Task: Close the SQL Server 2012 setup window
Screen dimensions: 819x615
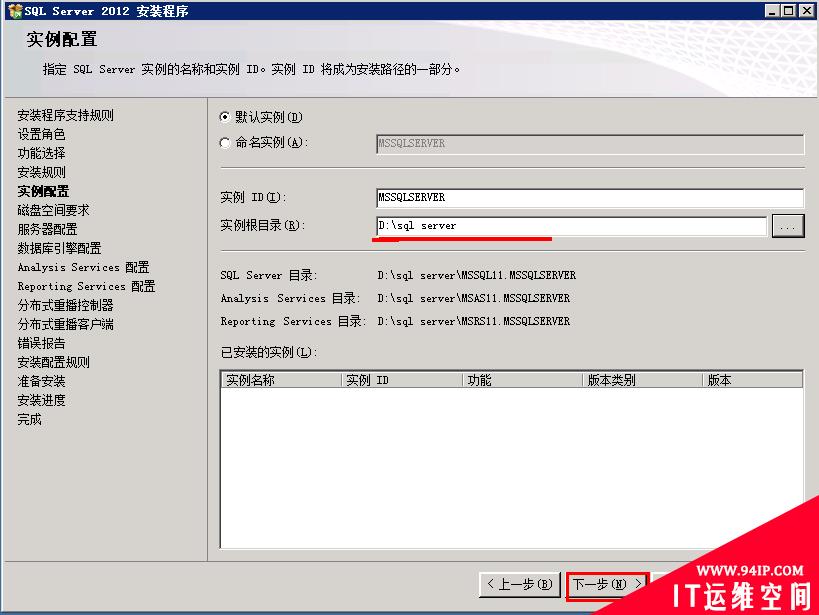Action: (x=806, y=10)
